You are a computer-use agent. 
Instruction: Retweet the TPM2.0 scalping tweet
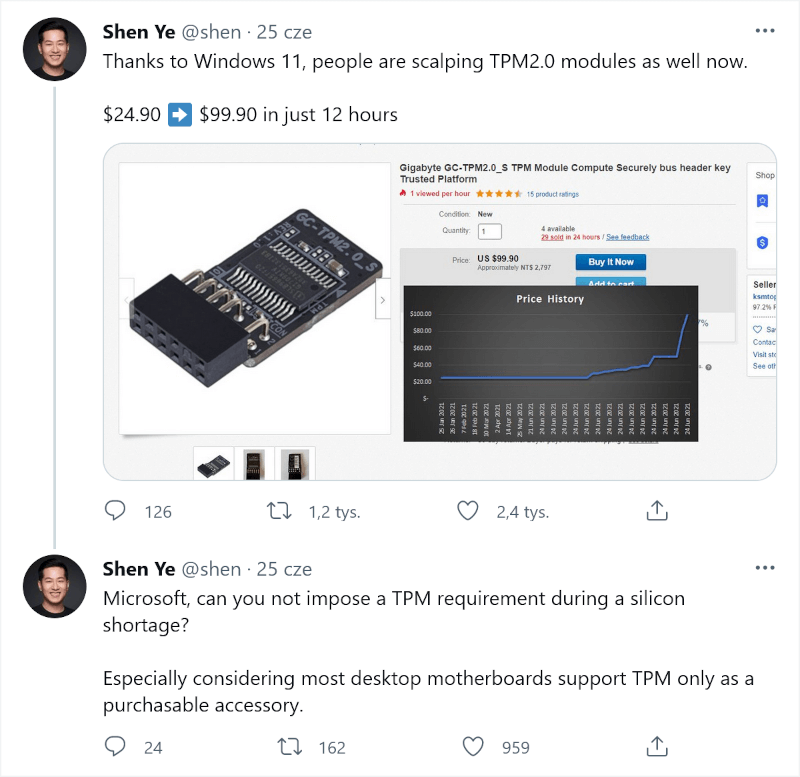tap(280, 511)
